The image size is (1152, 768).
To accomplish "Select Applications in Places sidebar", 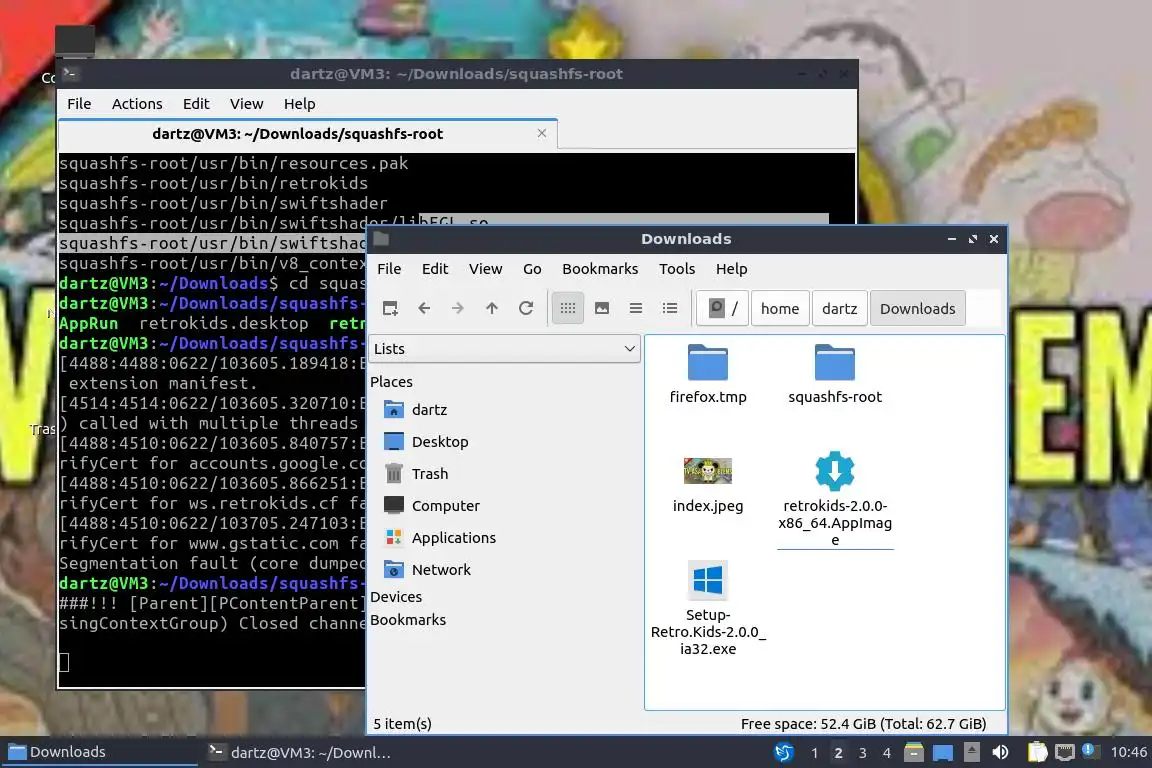I will [453, 538].
